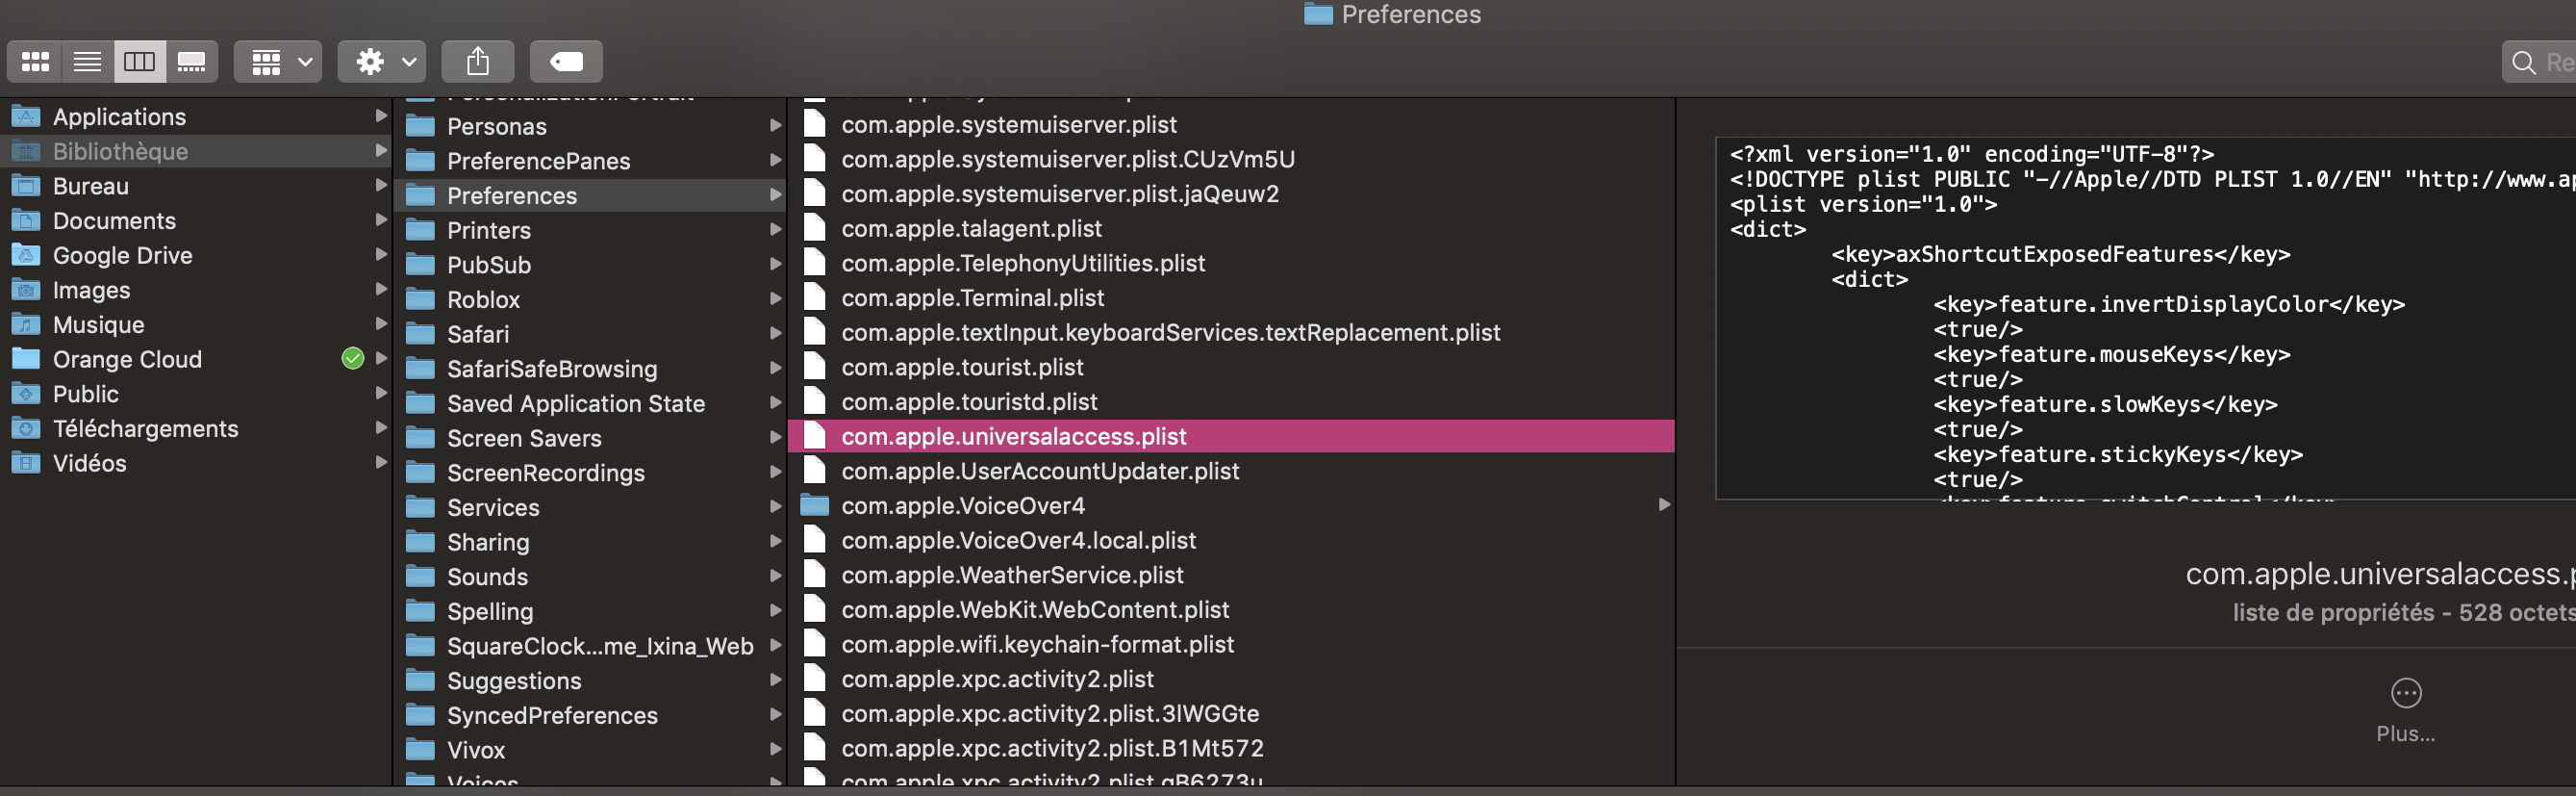Select the column view button
This screenshot has width=2576, height=796.
pos(139,62)
